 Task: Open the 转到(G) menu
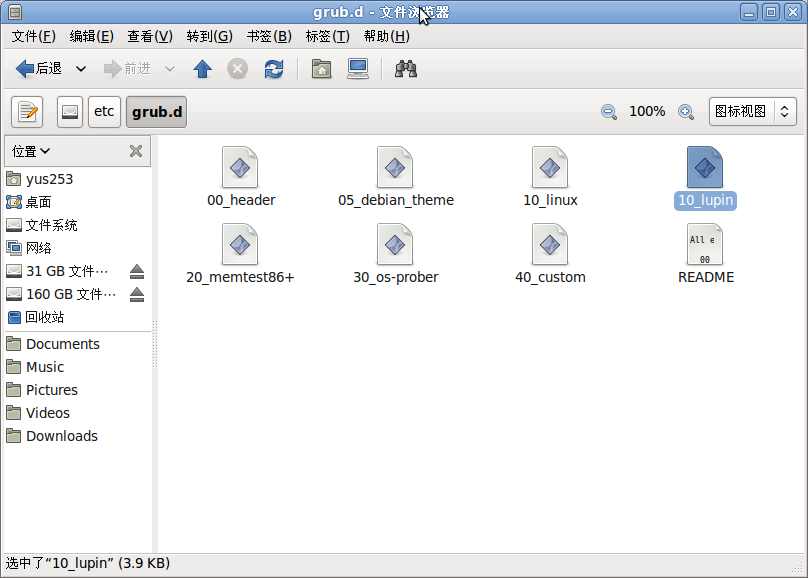pos(209,36)
